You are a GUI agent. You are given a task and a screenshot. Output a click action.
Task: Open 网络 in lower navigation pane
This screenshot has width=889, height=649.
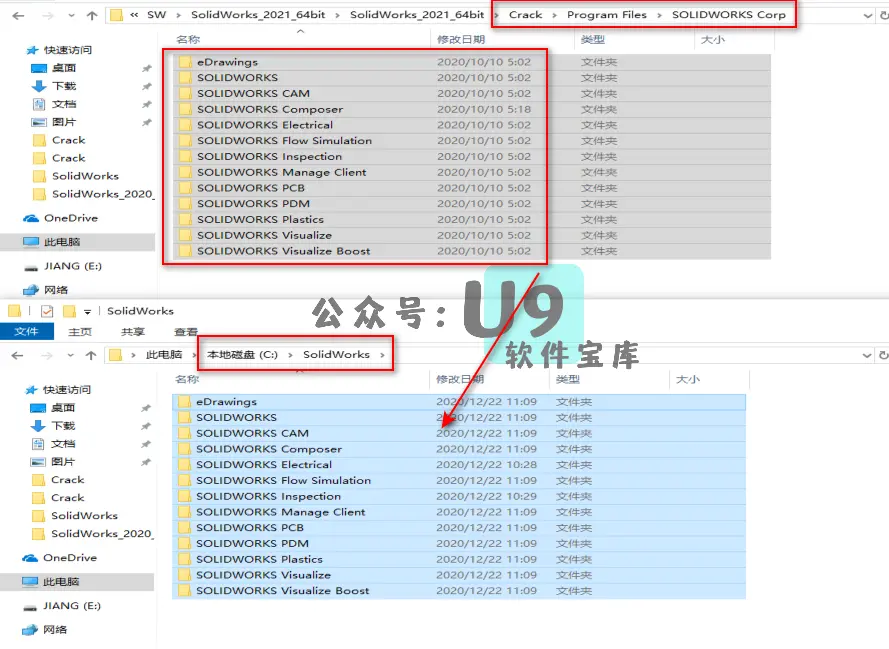pos(44,630)
